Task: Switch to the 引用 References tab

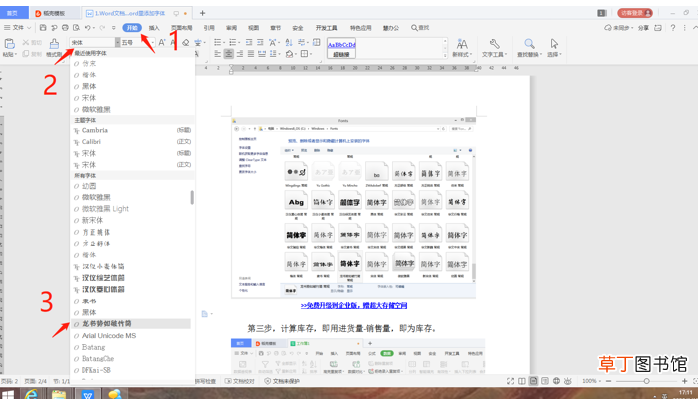Action: [x=209, y=28]
